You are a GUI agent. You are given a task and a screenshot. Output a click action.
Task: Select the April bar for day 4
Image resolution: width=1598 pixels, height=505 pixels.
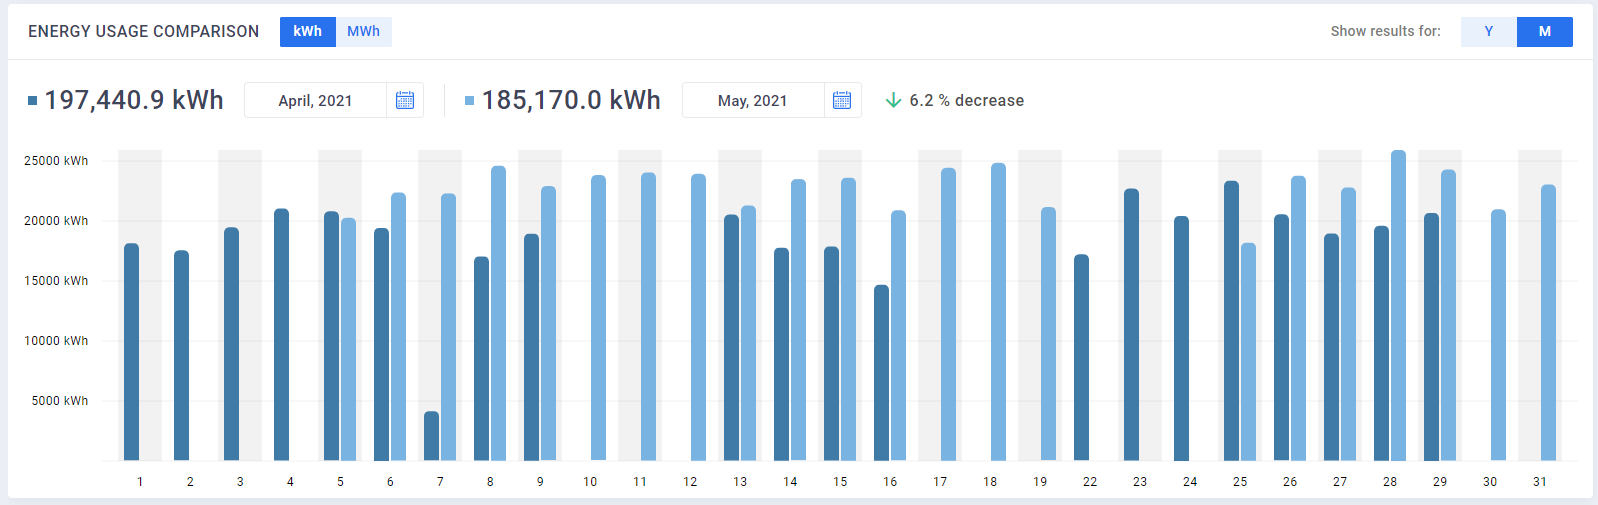(282, 335)
